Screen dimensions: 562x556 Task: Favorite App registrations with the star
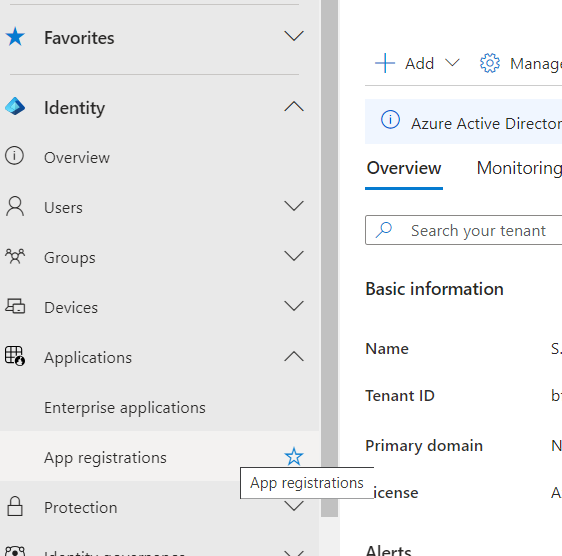[294, 456]
